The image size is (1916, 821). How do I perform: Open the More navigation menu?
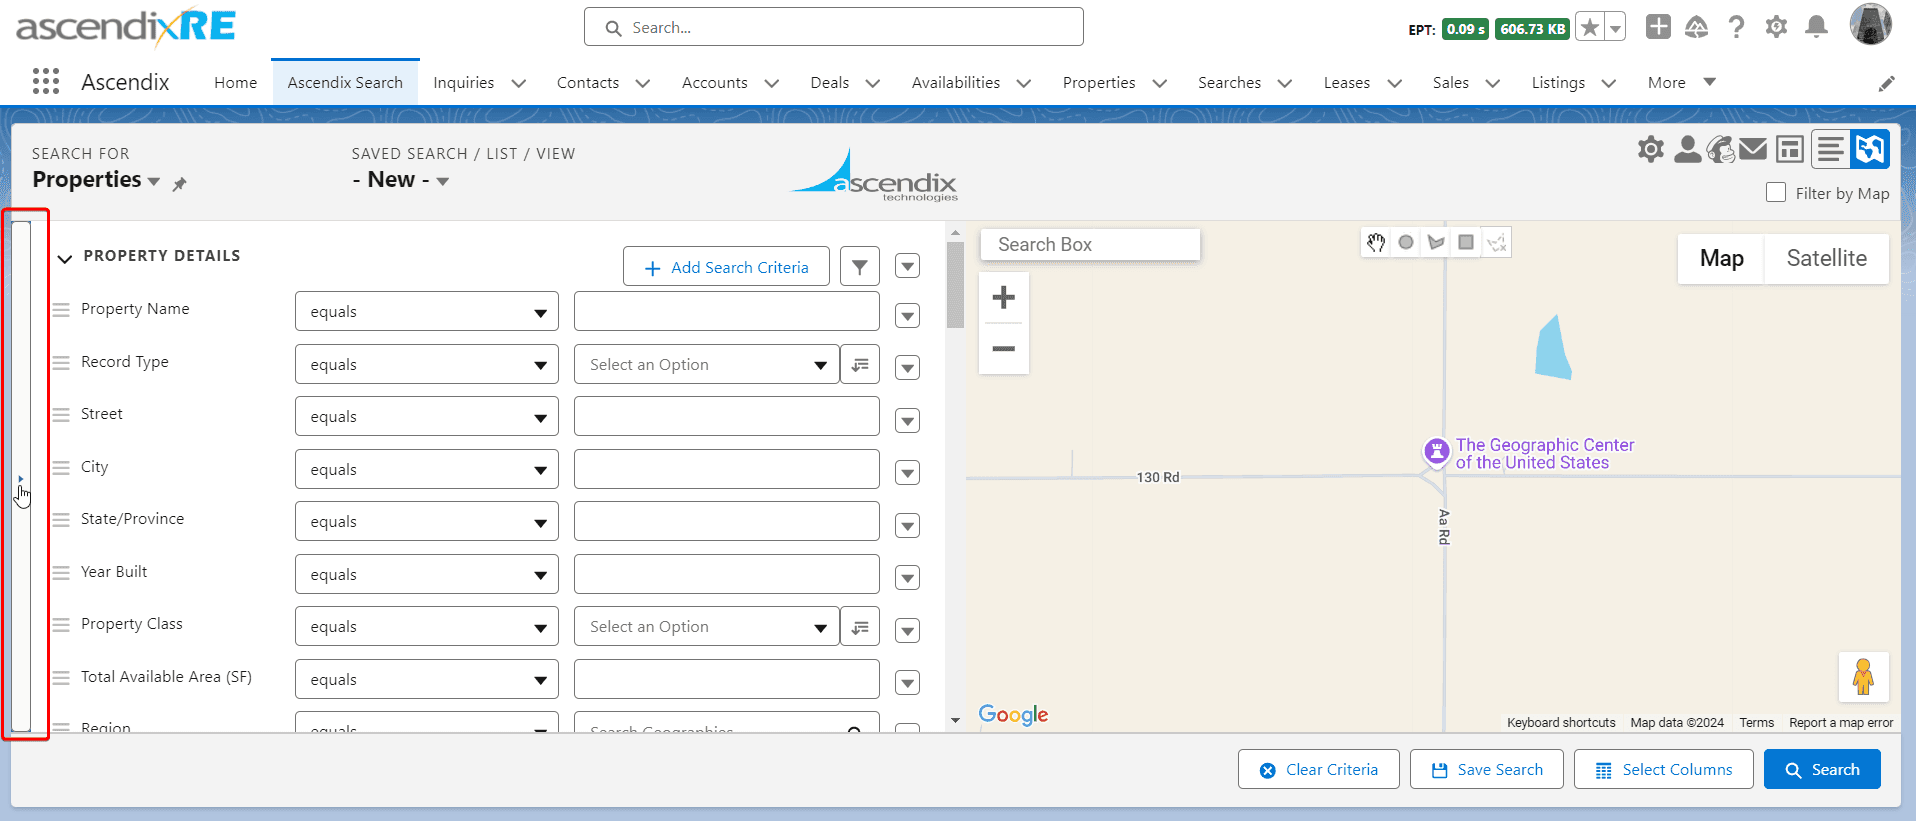click(x=1681, y=83)
